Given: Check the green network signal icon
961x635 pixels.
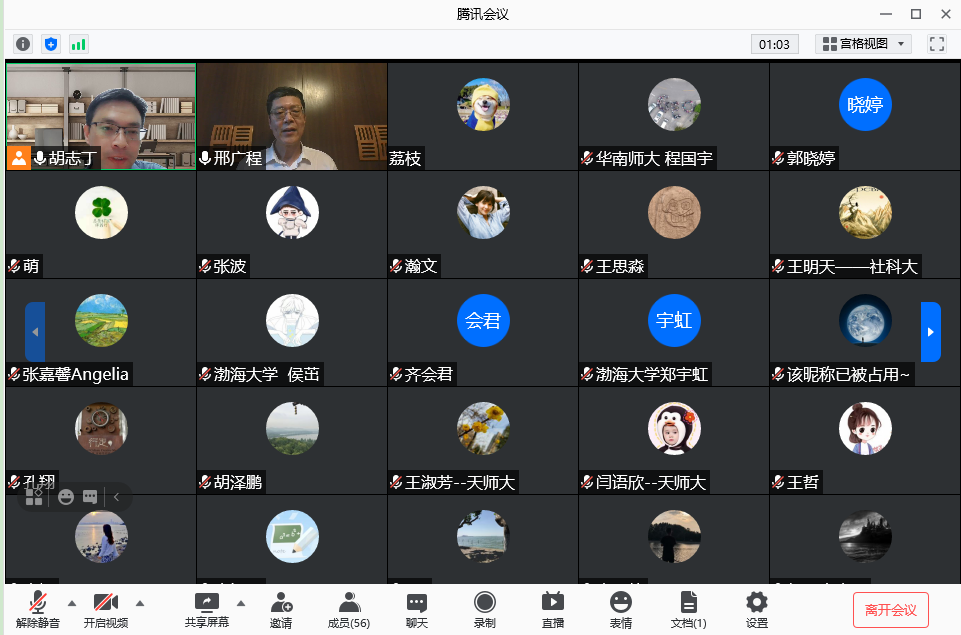Looking at the screenshot, I should point(78,44).
